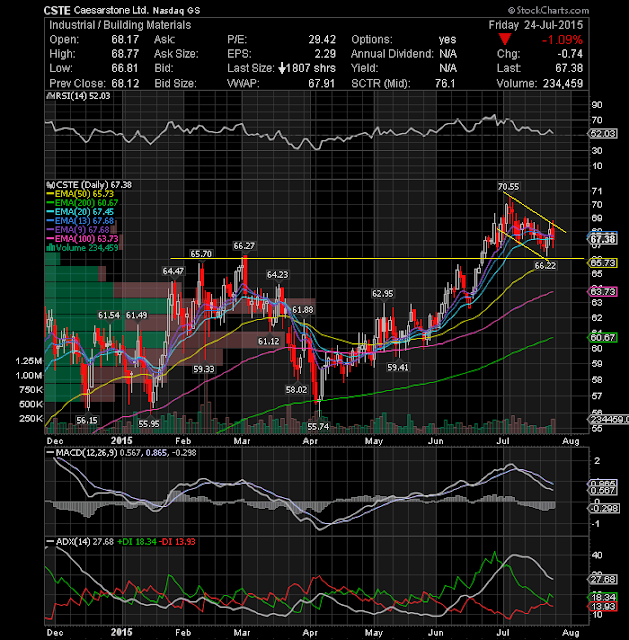Click the Nasdaq GS exchange label
Viewport: 629px width, 640px height.
tap(177, 11)
